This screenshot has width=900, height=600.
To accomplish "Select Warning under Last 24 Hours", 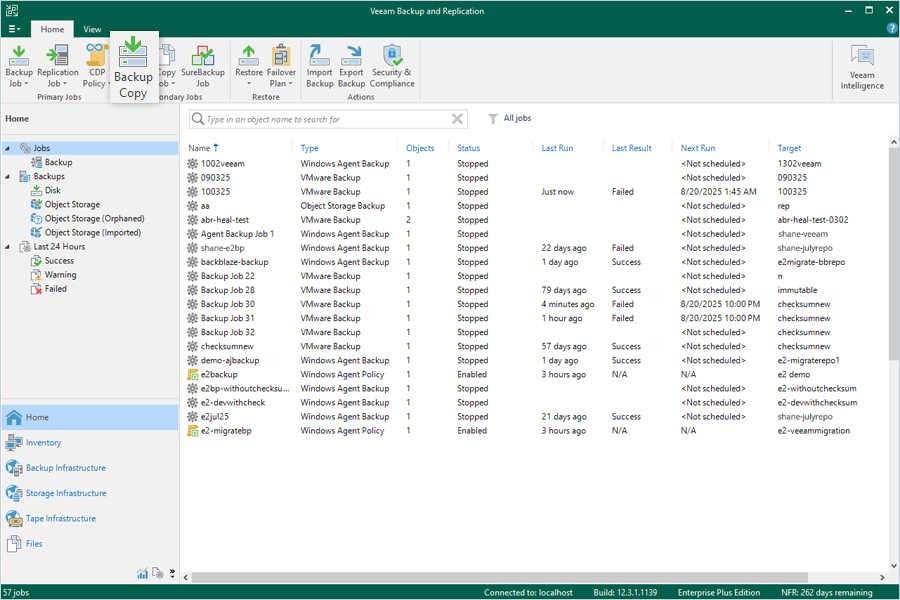I will click(54, 274).
